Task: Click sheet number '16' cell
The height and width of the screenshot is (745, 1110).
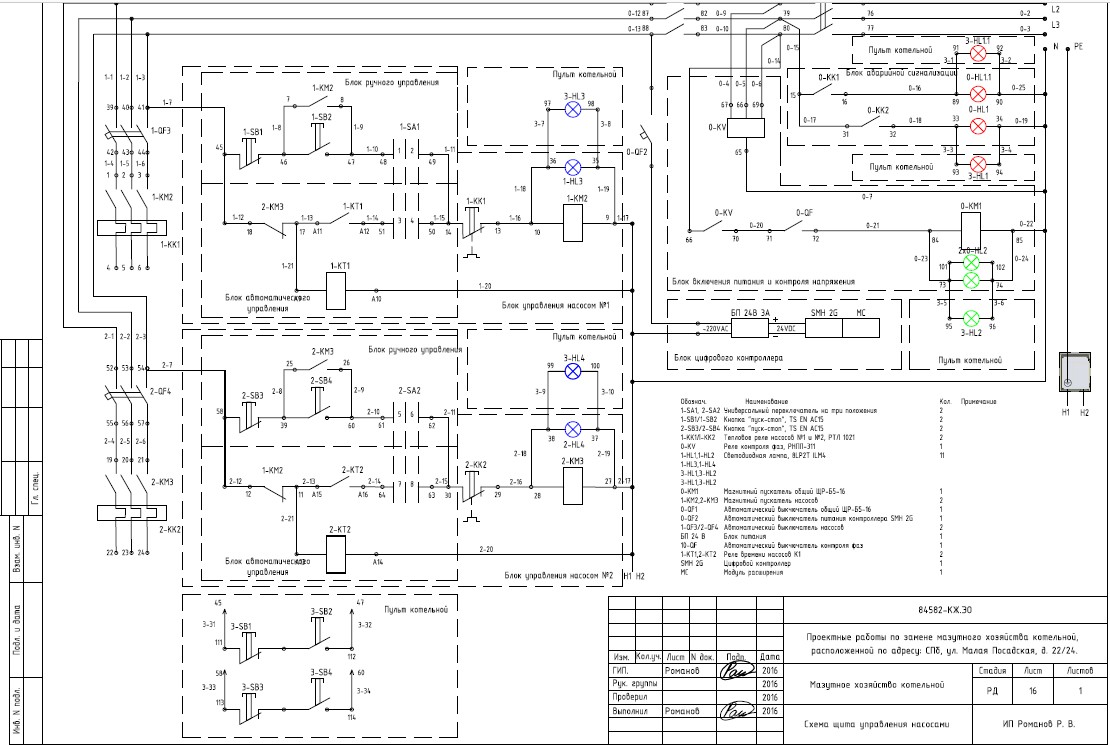Action: [x=1032, y=690]
